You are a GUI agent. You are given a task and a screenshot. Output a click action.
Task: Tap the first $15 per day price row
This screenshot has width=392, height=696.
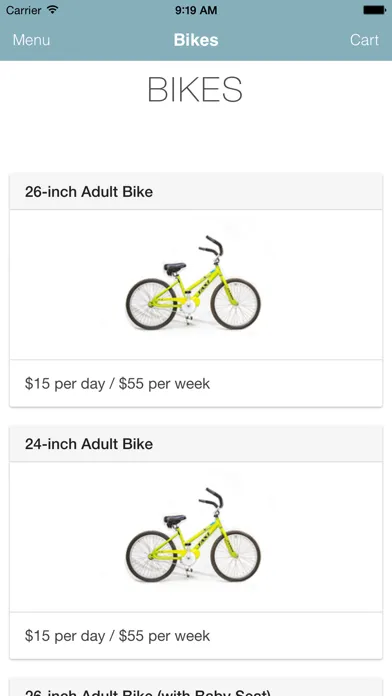[196, 384]
